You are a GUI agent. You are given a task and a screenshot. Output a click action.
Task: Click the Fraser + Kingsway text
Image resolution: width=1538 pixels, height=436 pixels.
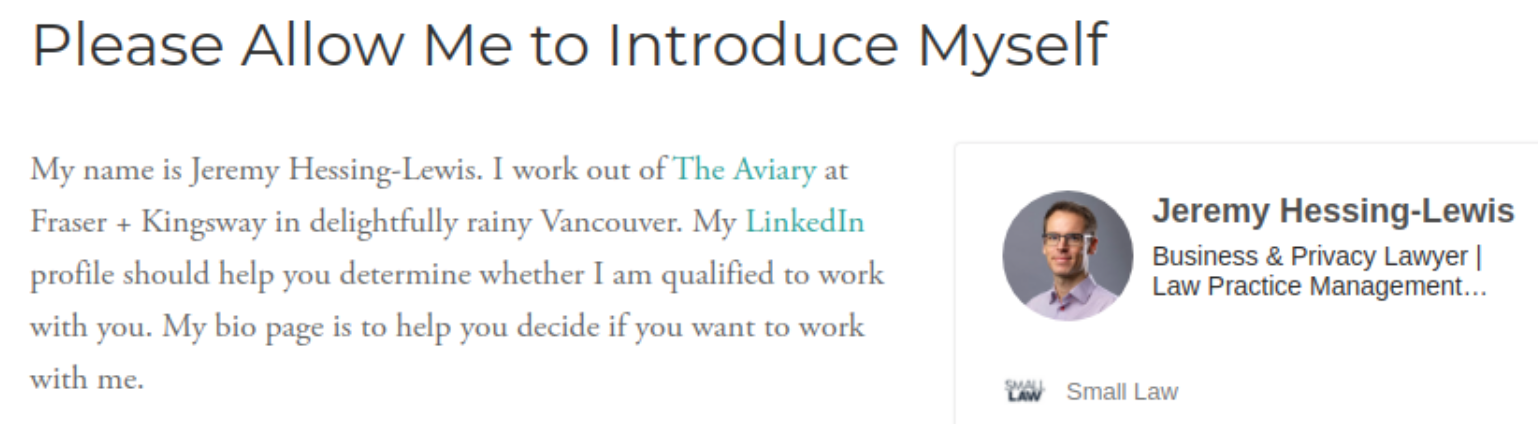click(147, 222)
